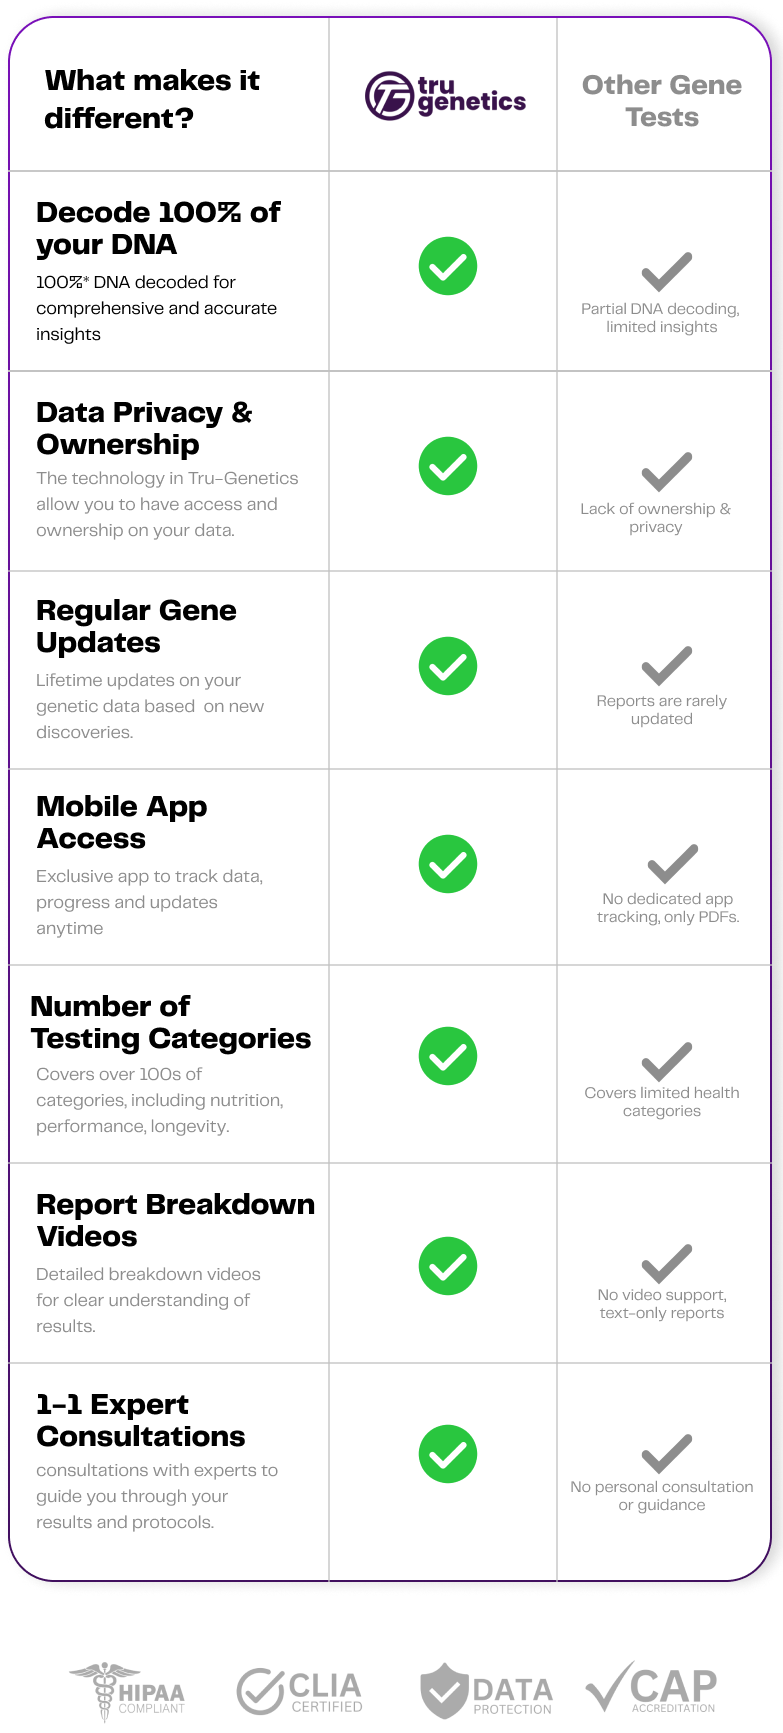This screenshot has width=783, height=1733.
Task: Click the 'Mobile App Access' title
Action: click(122, 822)
